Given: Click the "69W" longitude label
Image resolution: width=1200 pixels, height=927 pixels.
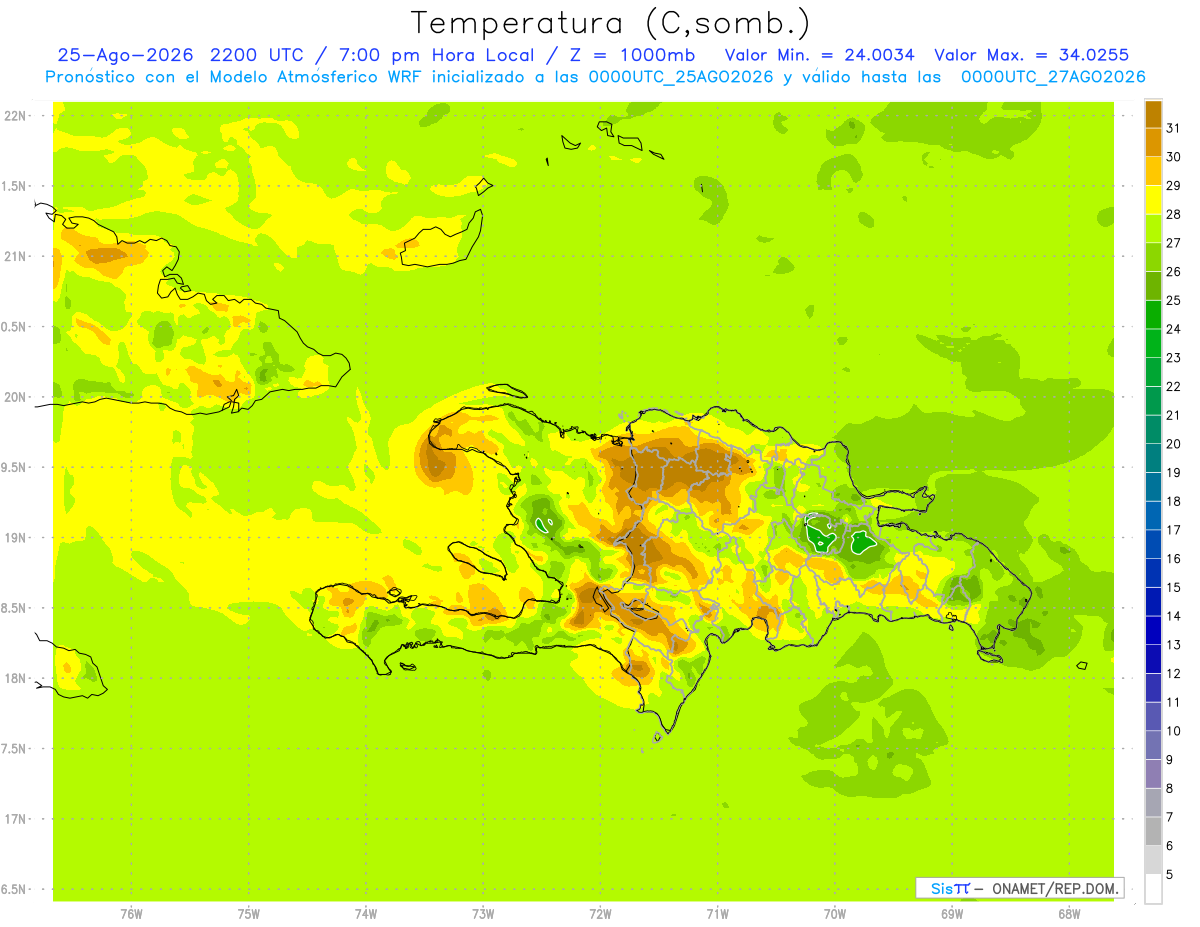Looking at the screenshot, I should point(951,914).
